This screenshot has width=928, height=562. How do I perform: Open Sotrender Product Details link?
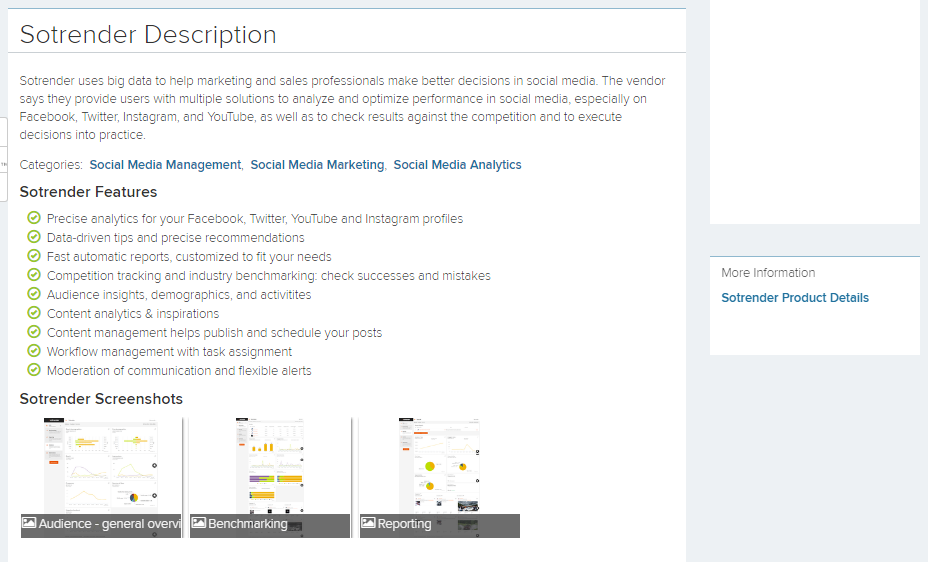[x=795, y=298]
